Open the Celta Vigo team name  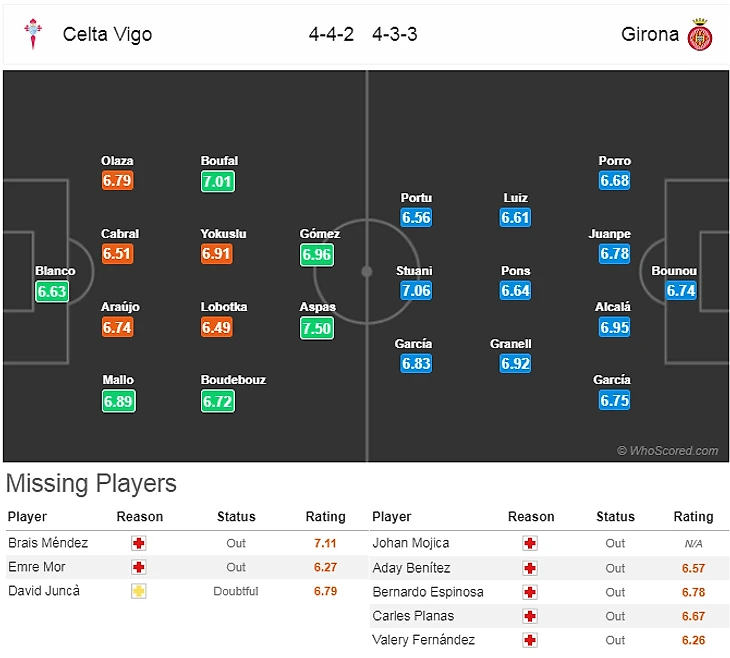107,35
